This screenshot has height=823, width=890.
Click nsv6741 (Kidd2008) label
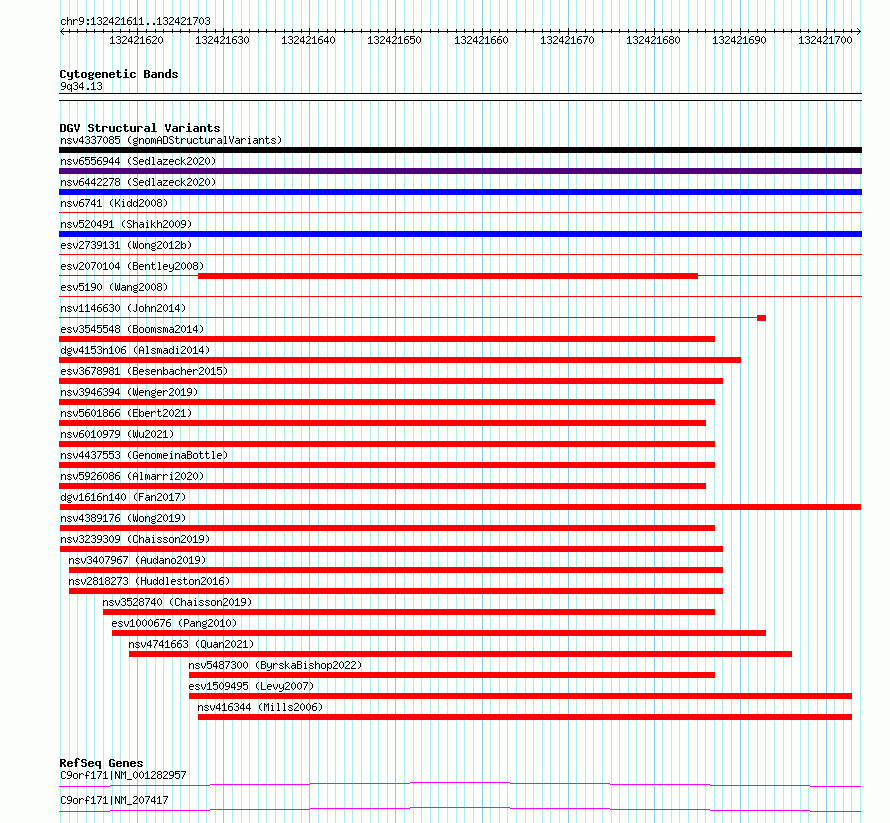pos(114,203)
